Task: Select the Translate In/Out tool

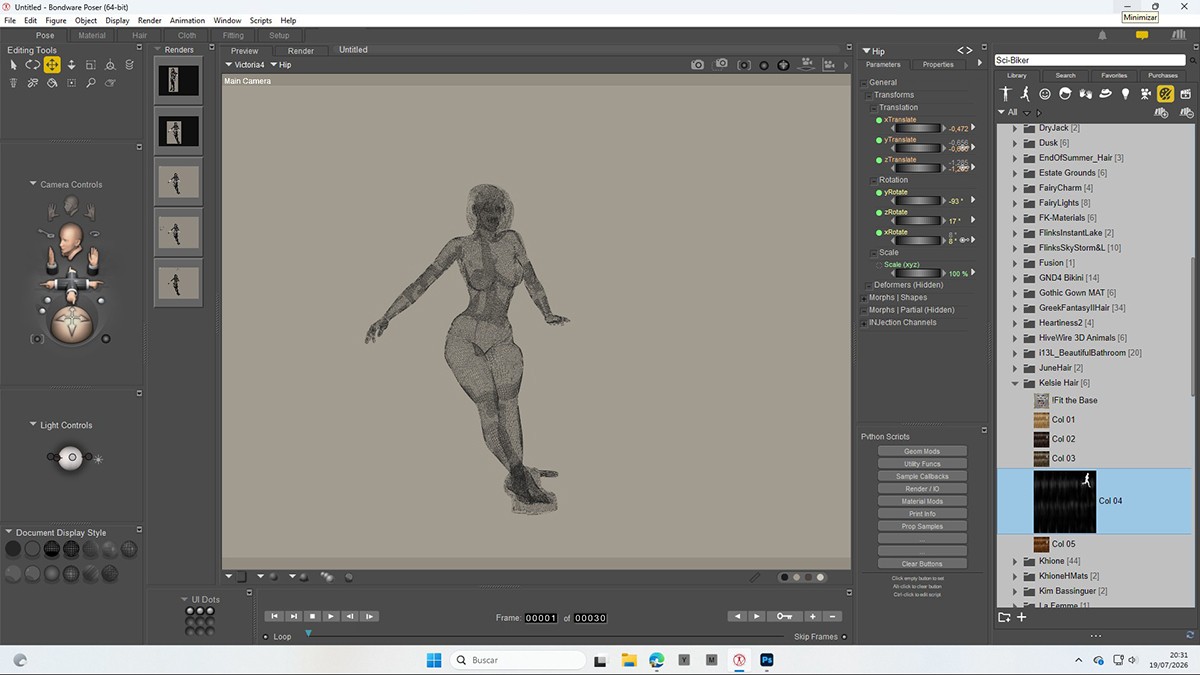Action: click(x=71, y=65)
